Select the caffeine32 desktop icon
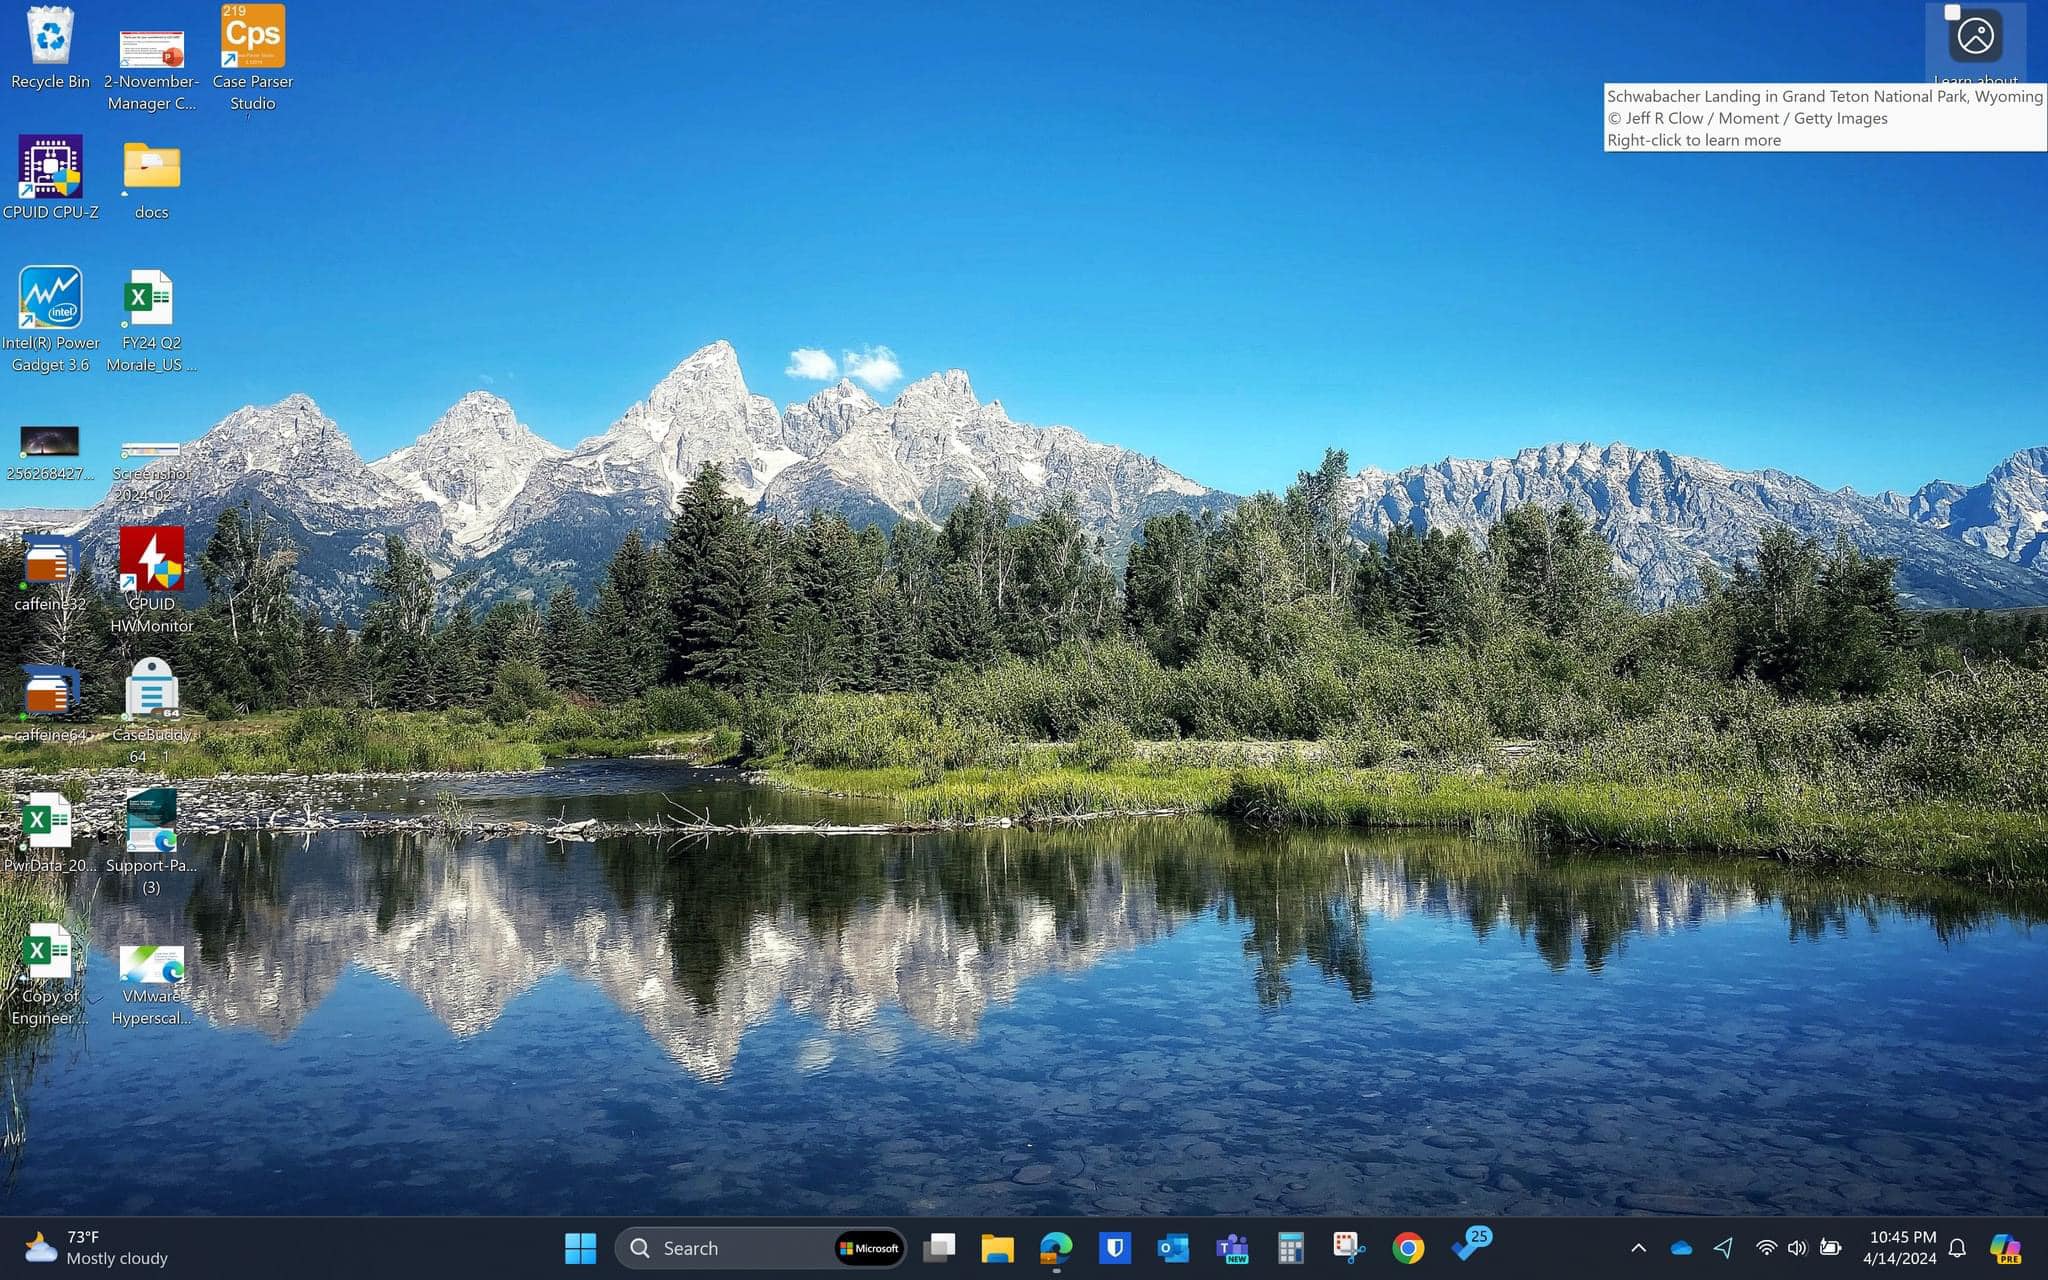The width and height of the screenshot is (2048, 1280). tap(50, 573)
